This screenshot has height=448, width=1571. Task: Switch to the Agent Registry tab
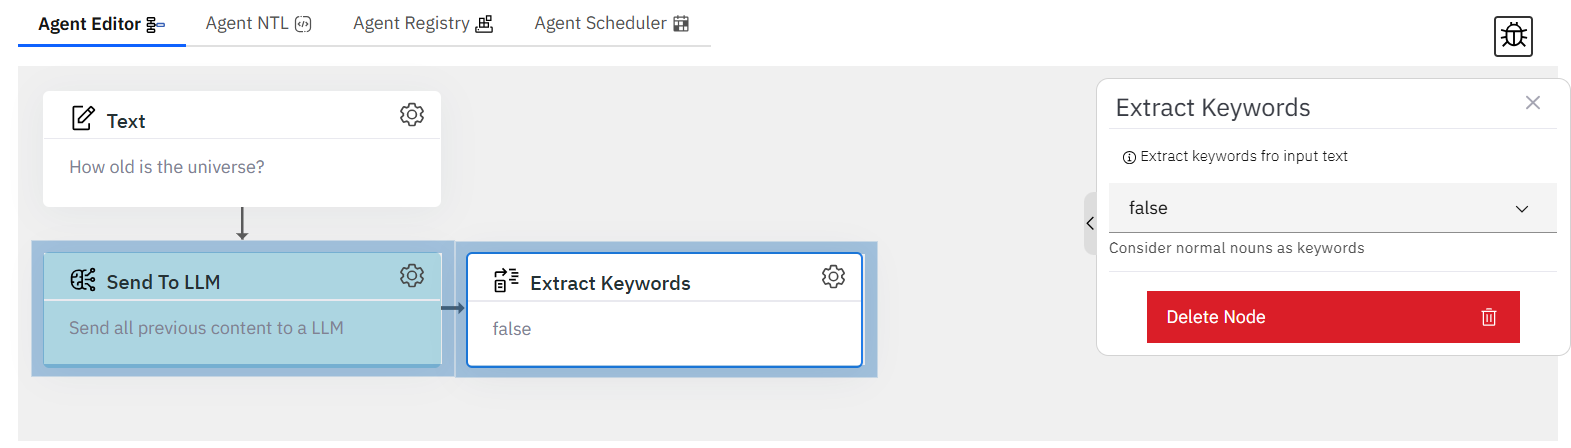click(x=423, y=23)
